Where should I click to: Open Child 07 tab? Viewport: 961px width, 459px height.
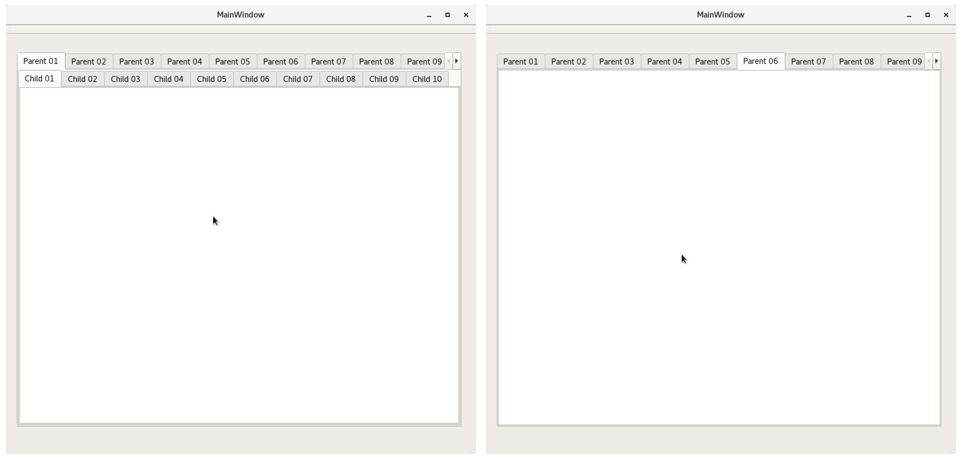coord(298,79)
